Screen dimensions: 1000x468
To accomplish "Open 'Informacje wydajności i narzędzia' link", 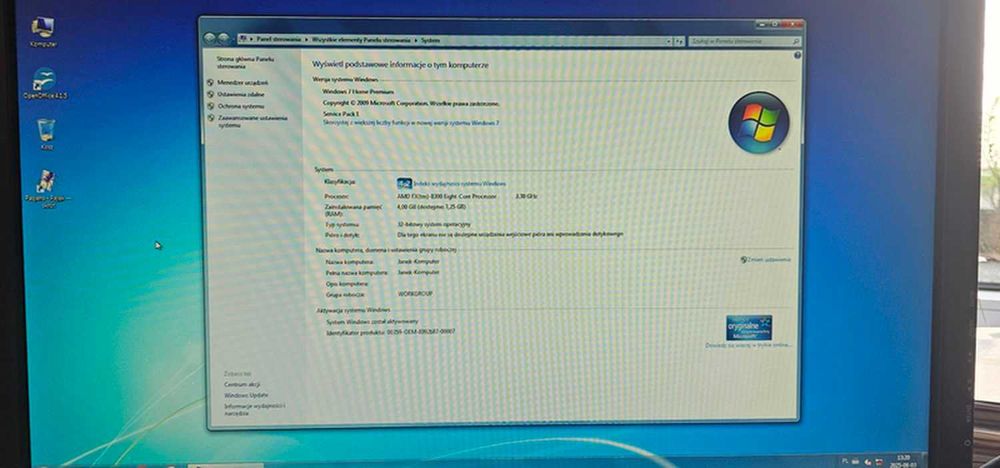I will click(x=254, y=409).
